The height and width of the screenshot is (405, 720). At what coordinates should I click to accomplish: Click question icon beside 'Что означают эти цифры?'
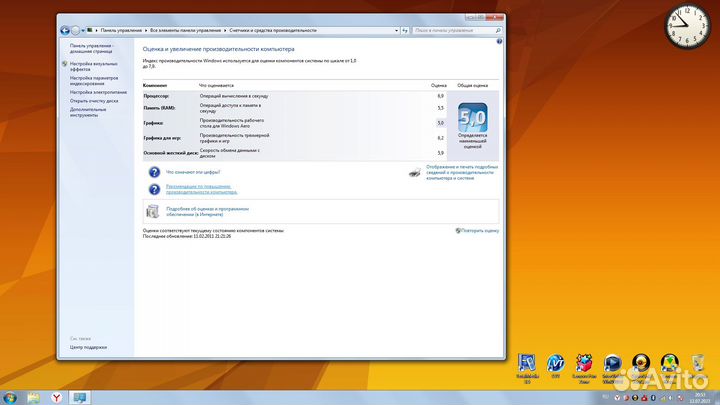154,172
